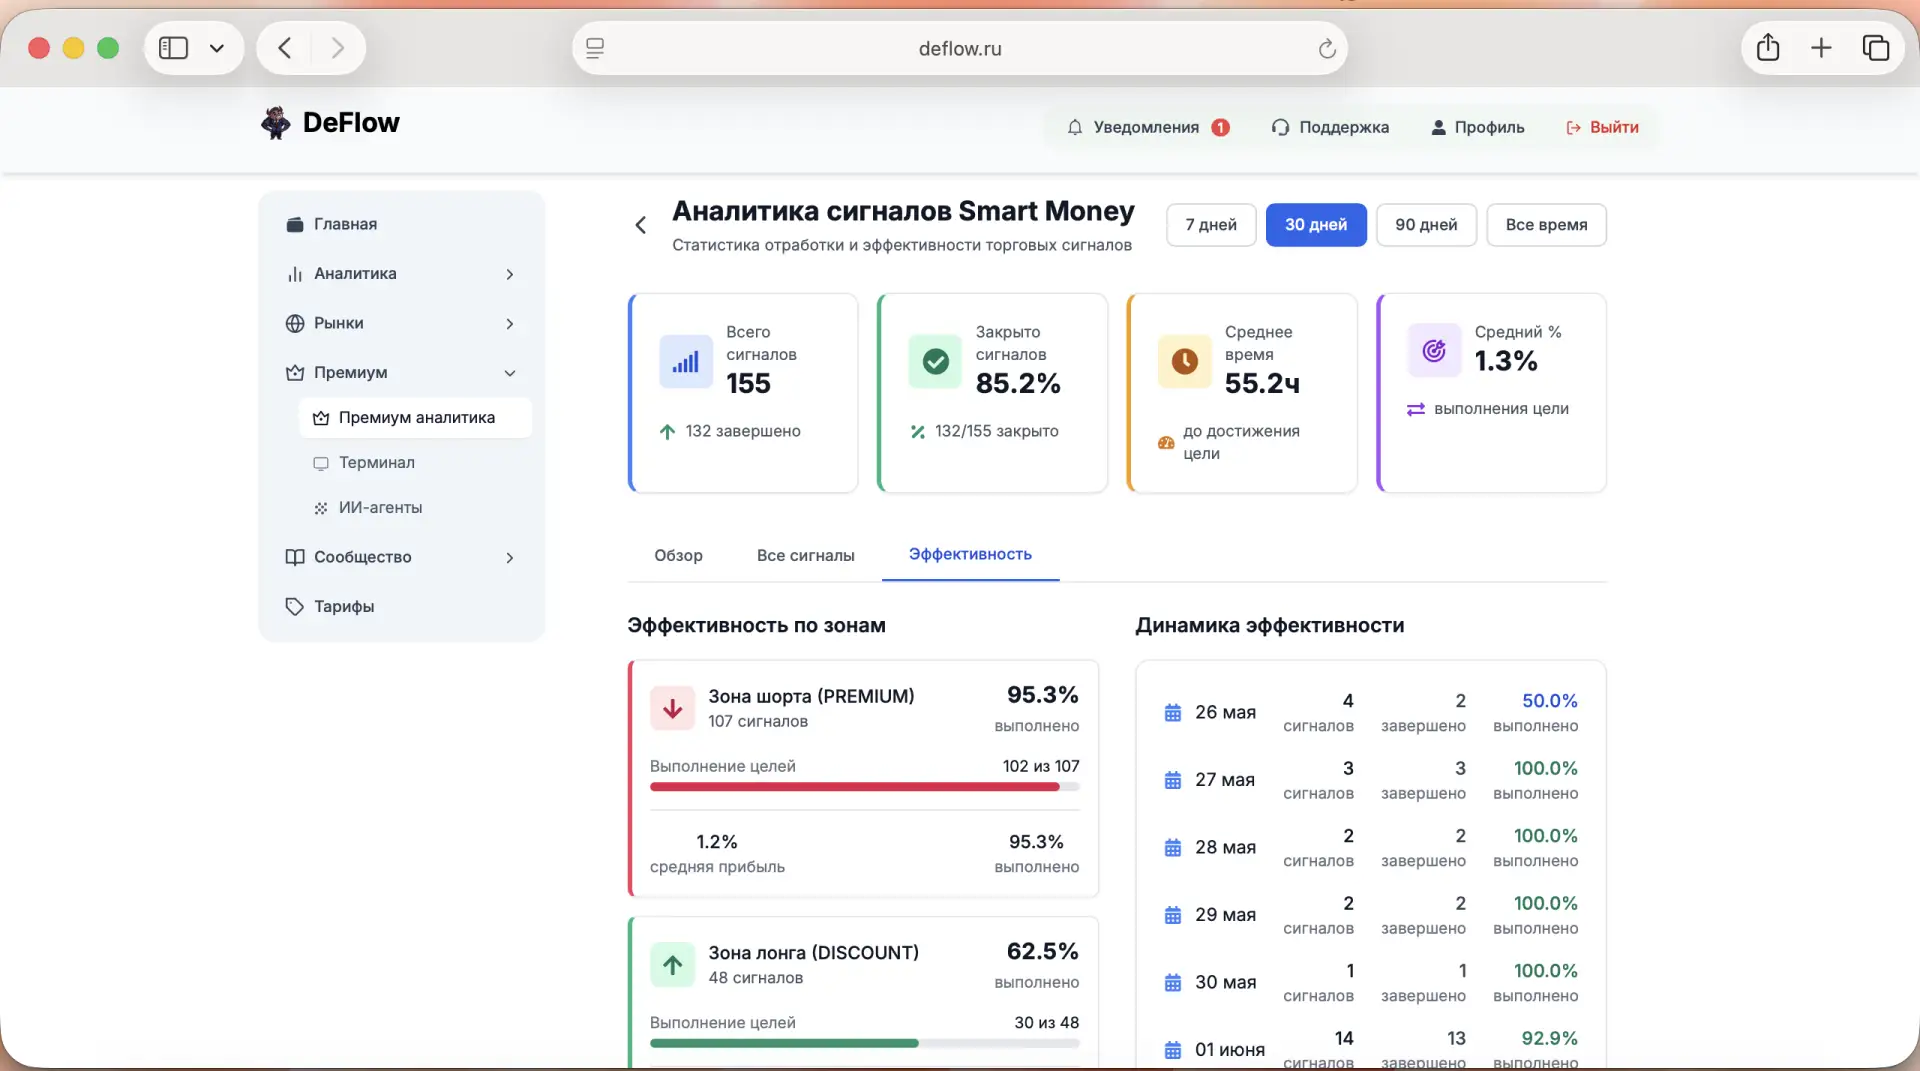
Task: Switch to the Эффективность tab
Action: (970, 554)
